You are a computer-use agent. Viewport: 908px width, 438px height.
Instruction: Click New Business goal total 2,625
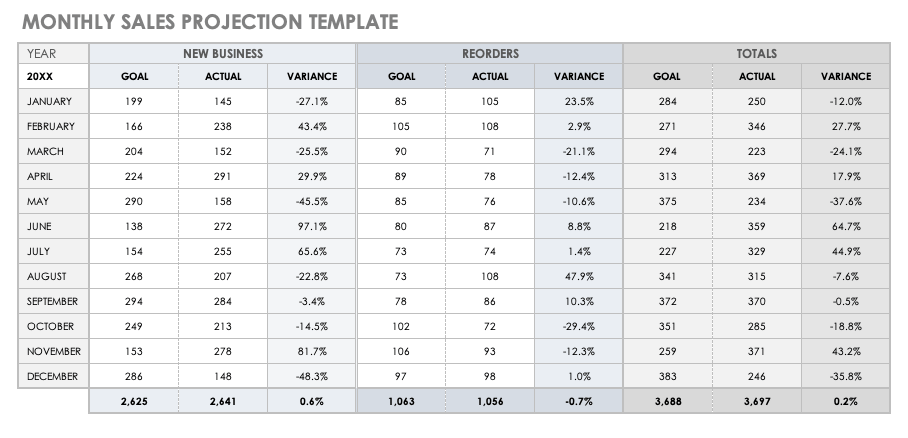134,402
